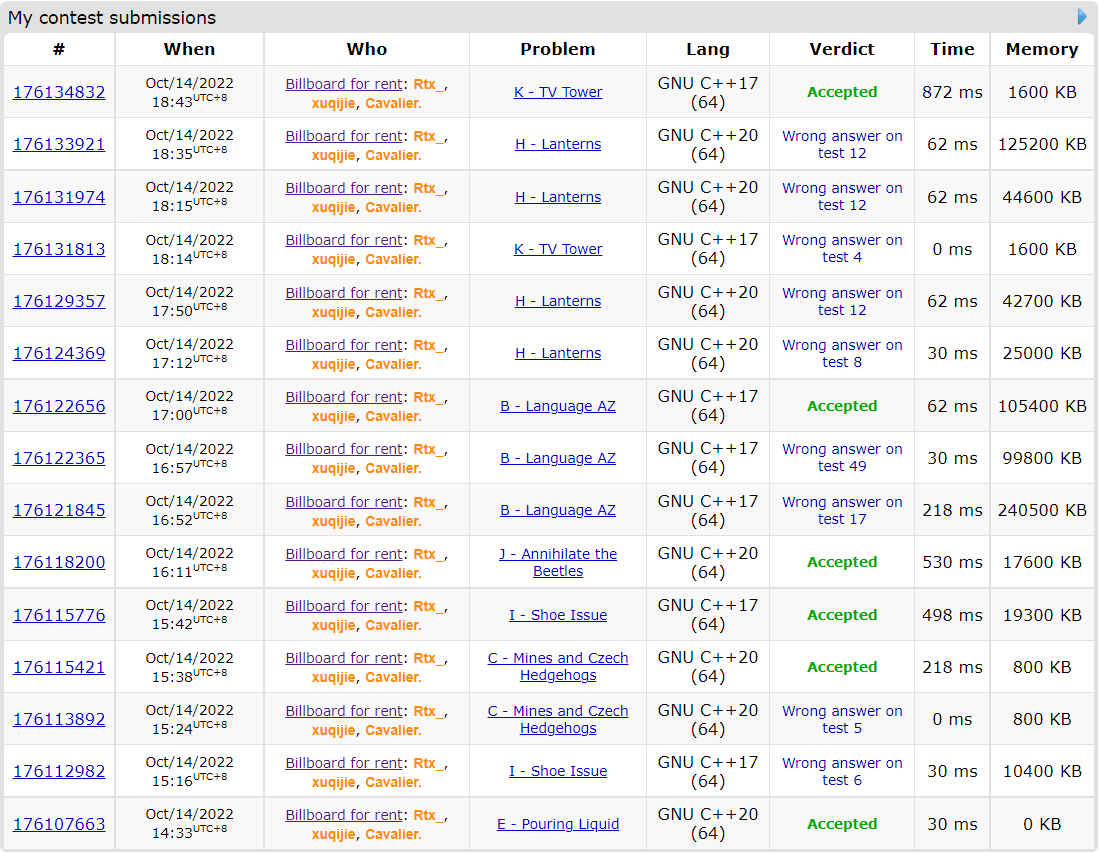Open submission 176133921 details
The height and width of the screenshot is (853, 1100).
tap(59, 144)
